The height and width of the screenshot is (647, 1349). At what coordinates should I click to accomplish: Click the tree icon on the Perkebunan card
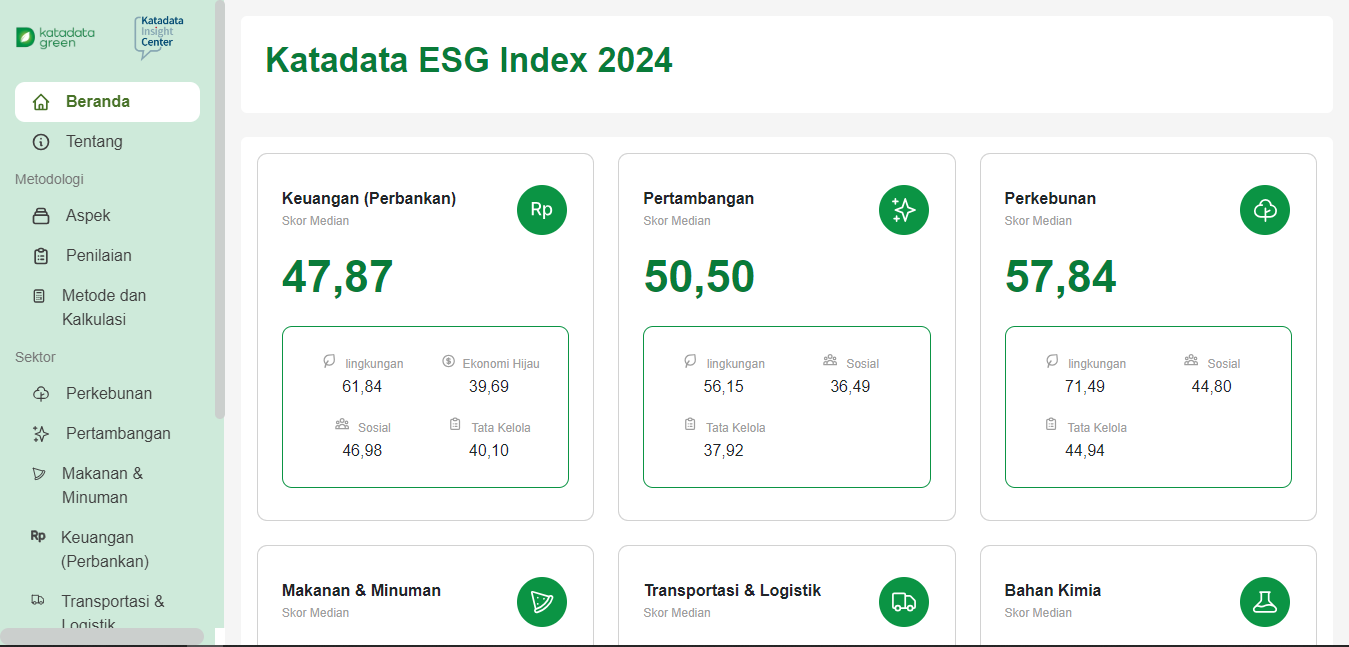pos(1265,210)
